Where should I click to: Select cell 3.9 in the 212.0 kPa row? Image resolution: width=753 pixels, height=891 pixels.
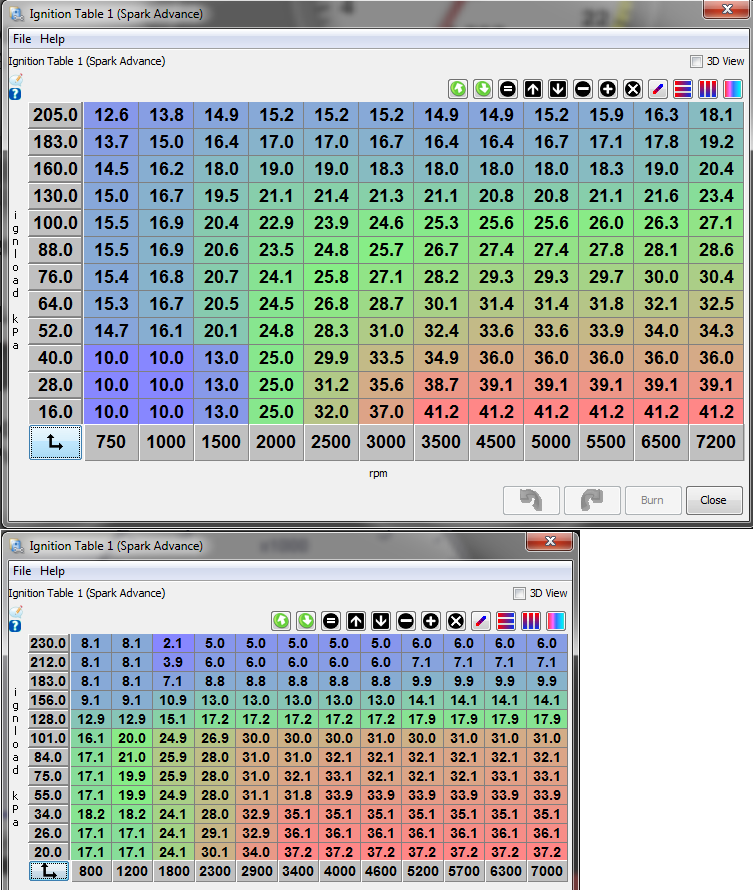(x=173, y=662)
